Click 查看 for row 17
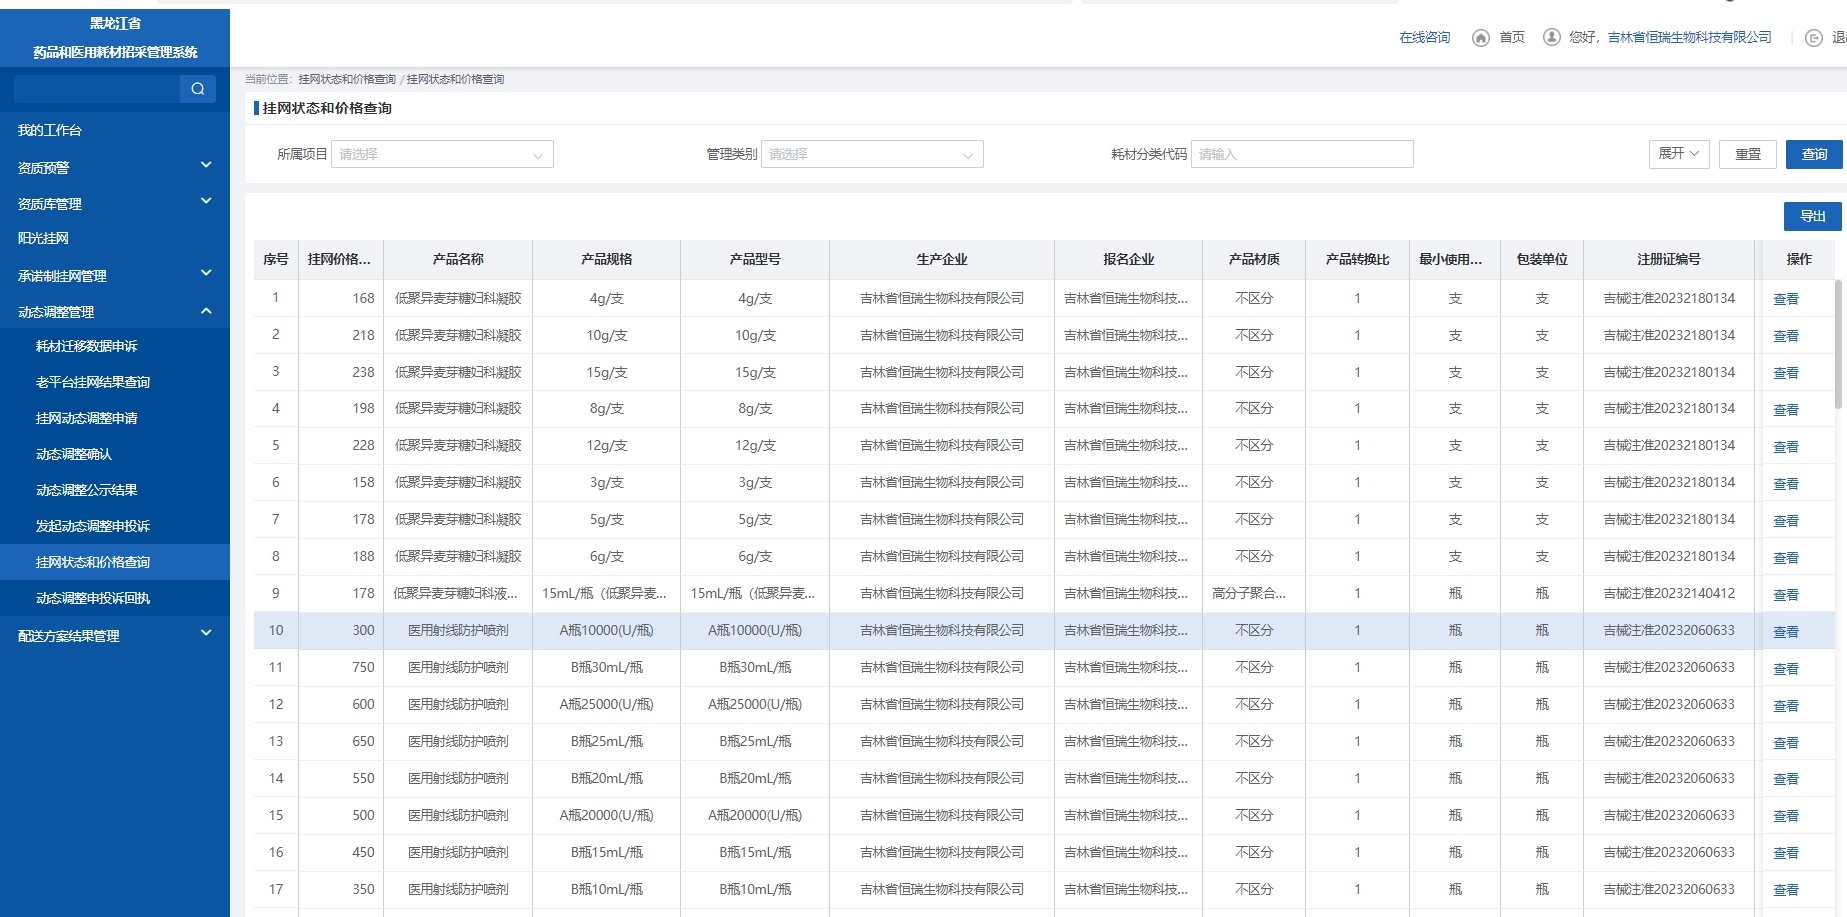The width and height of the screenshot is (1847, 917). click(1786, 890)
